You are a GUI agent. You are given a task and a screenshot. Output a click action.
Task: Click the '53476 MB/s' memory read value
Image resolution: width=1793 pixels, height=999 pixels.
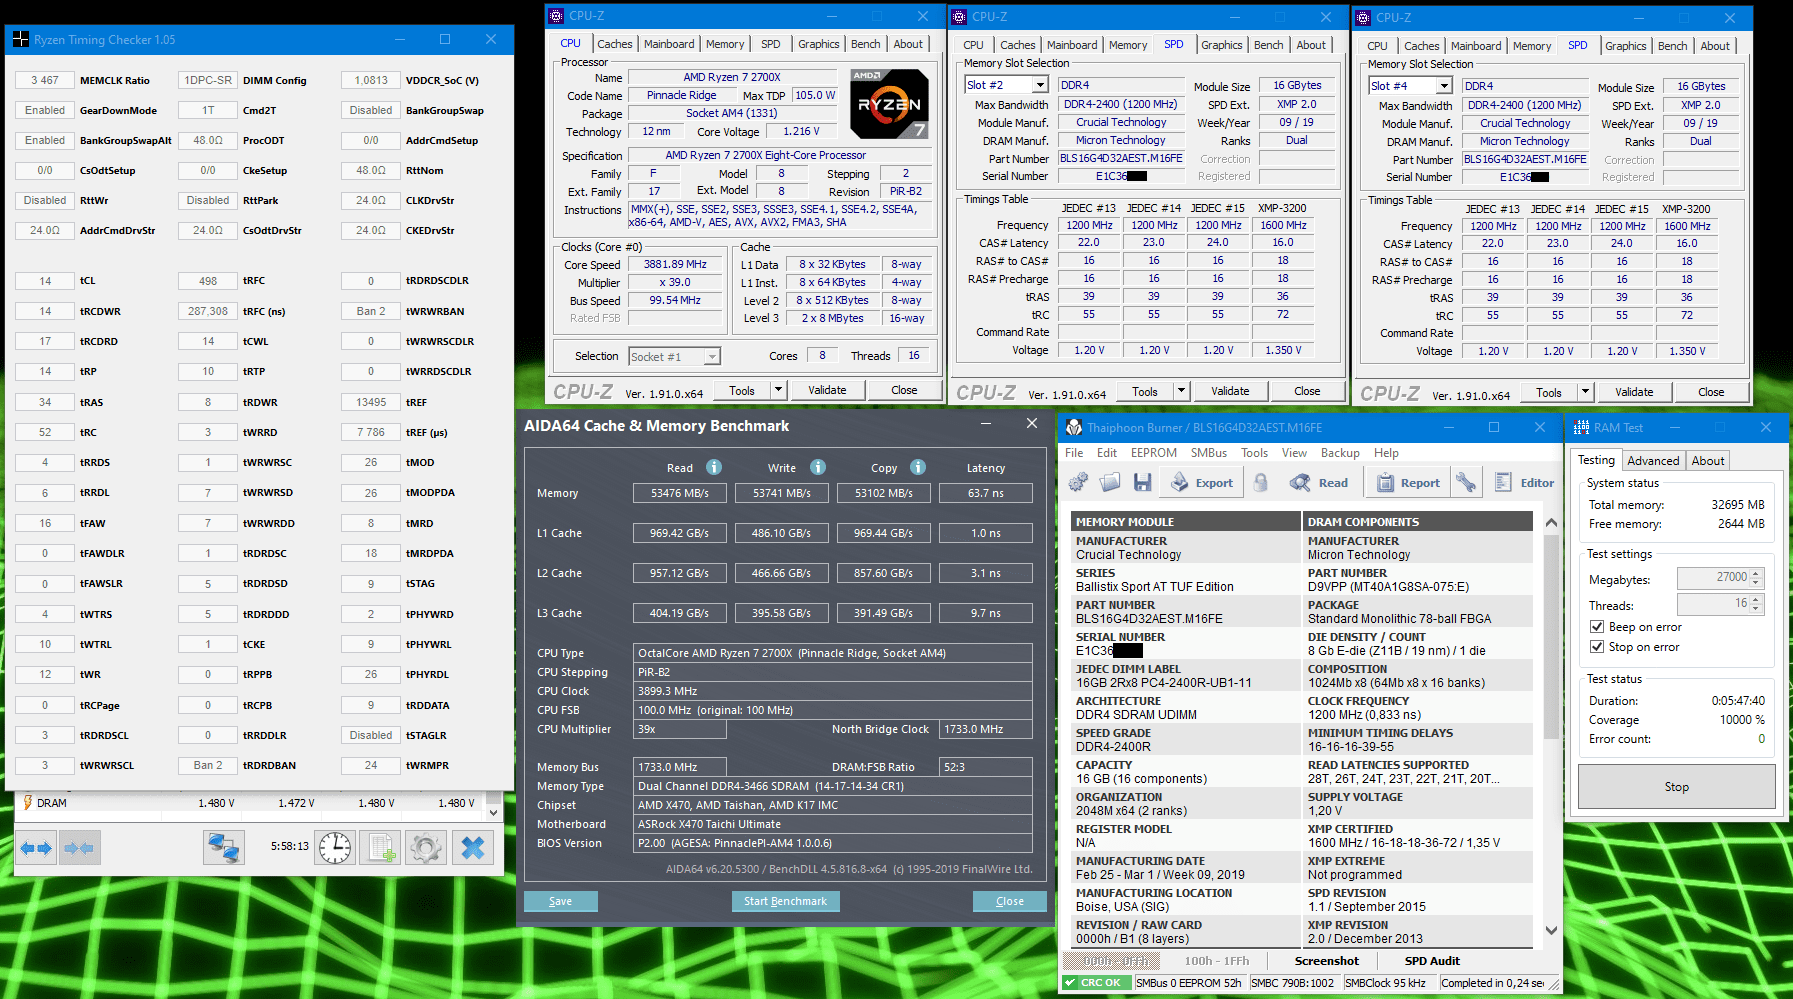point(679,493)
